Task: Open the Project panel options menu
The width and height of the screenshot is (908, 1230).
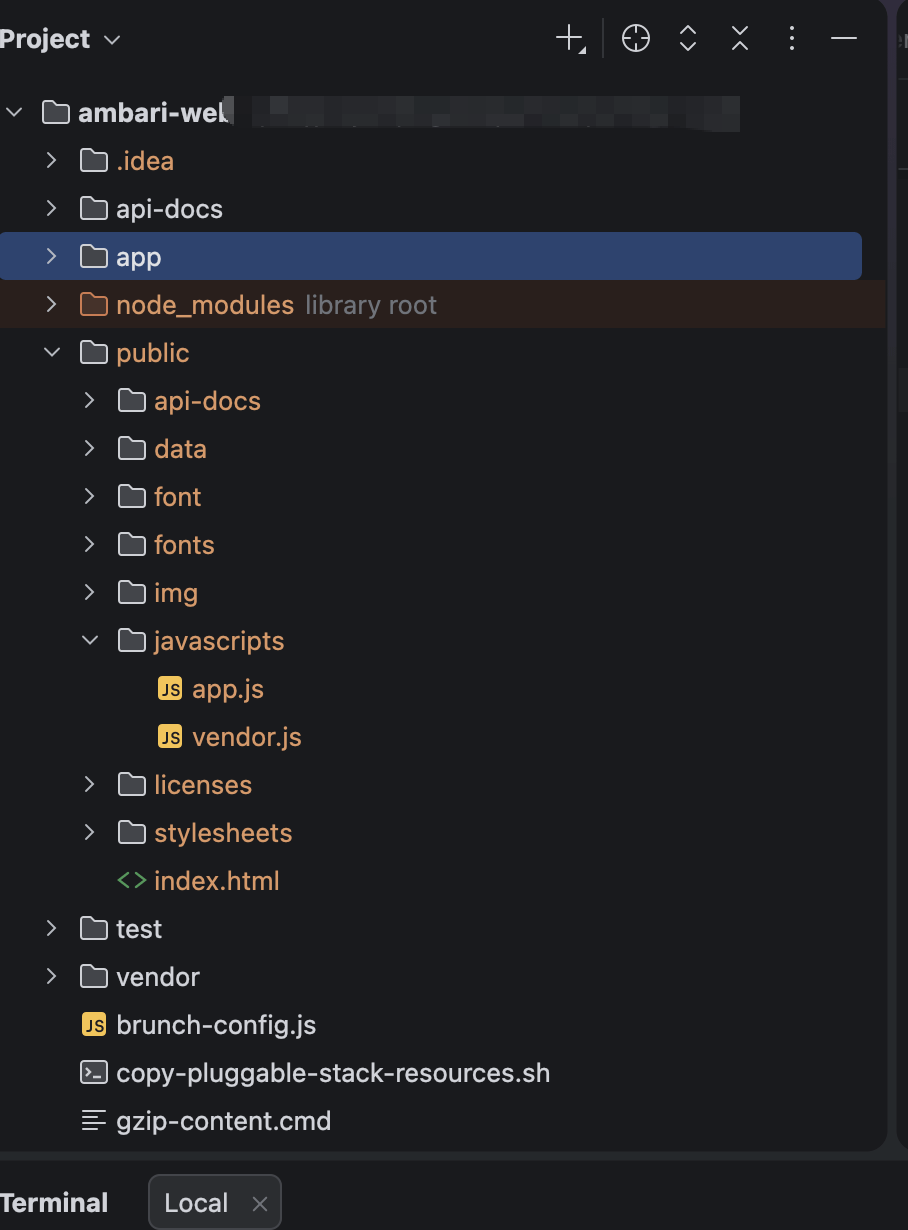Action: pos(792,39)
